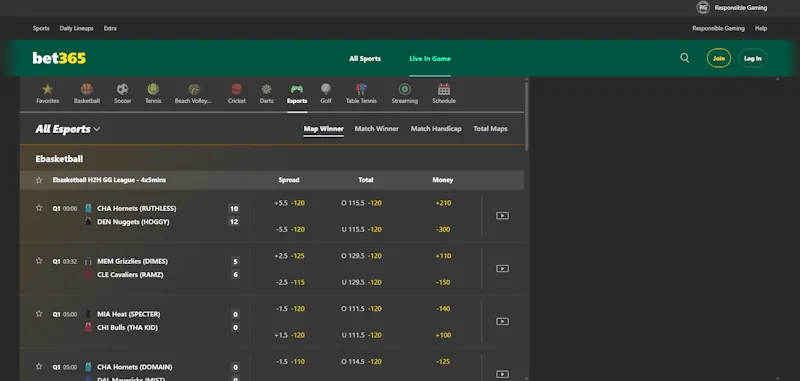Watch stream for CHA Hornets (RUTHLESS) match
This screenshot has height=381, width=800.
coord(503,216)
